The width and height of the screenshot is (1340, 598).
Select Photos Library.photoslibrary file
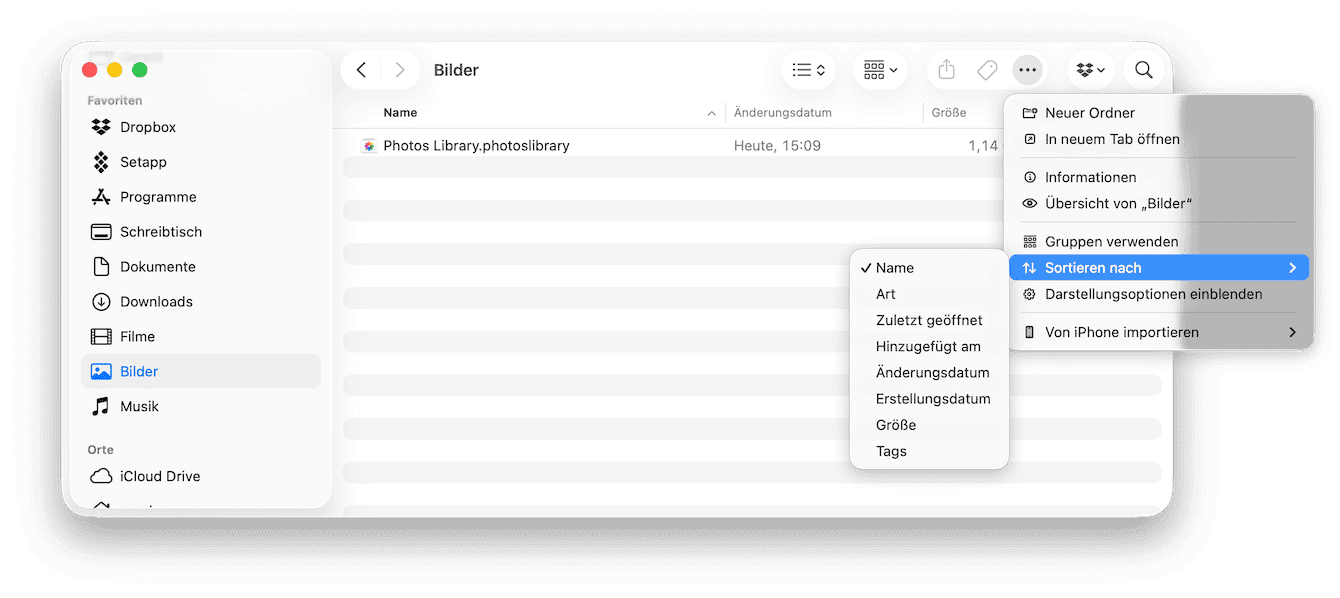click(x=476, y=146)
